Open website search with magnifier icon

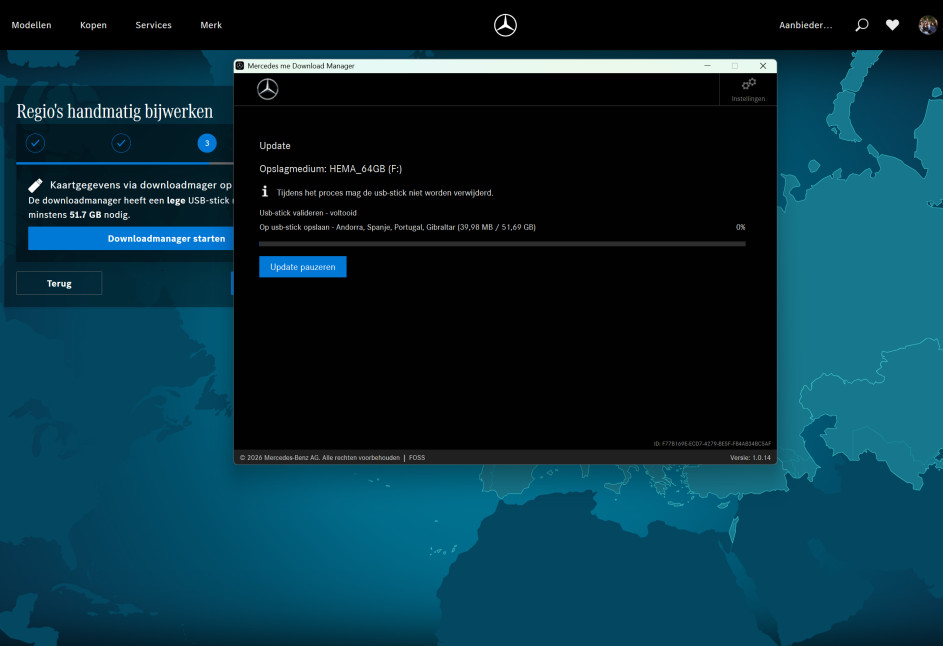tap(862, 25)
